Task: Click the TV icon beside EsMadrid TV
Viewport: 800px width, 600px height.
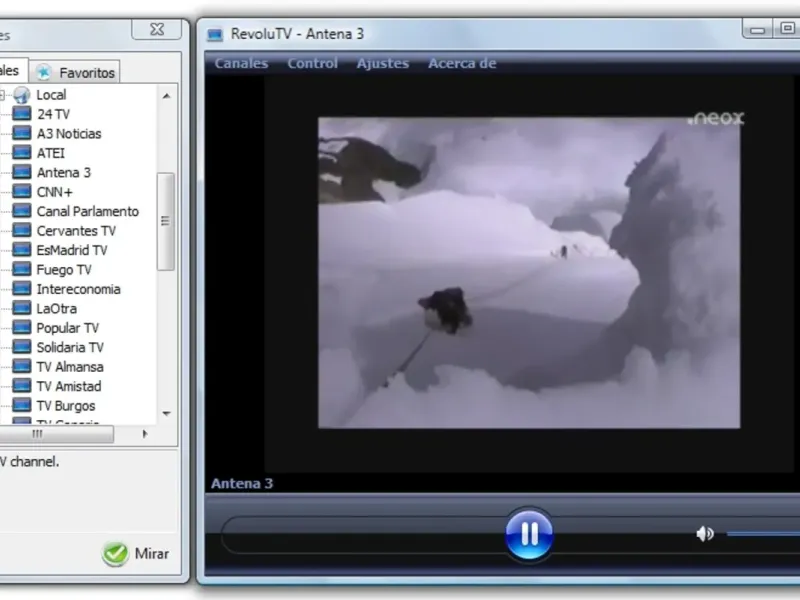Action: tap(21, 249)
